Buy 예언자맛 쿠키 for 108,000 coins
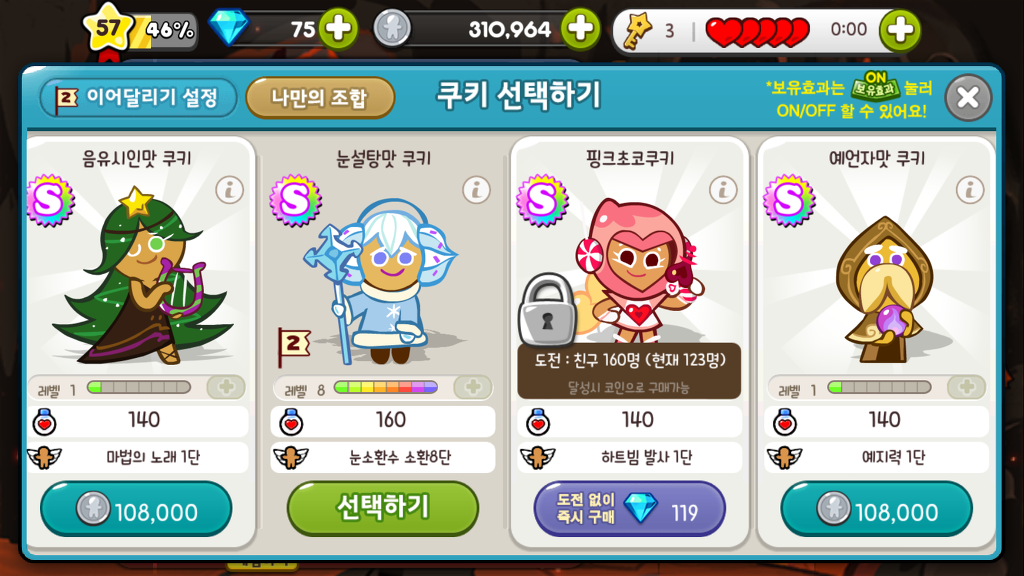 [876, 509]
